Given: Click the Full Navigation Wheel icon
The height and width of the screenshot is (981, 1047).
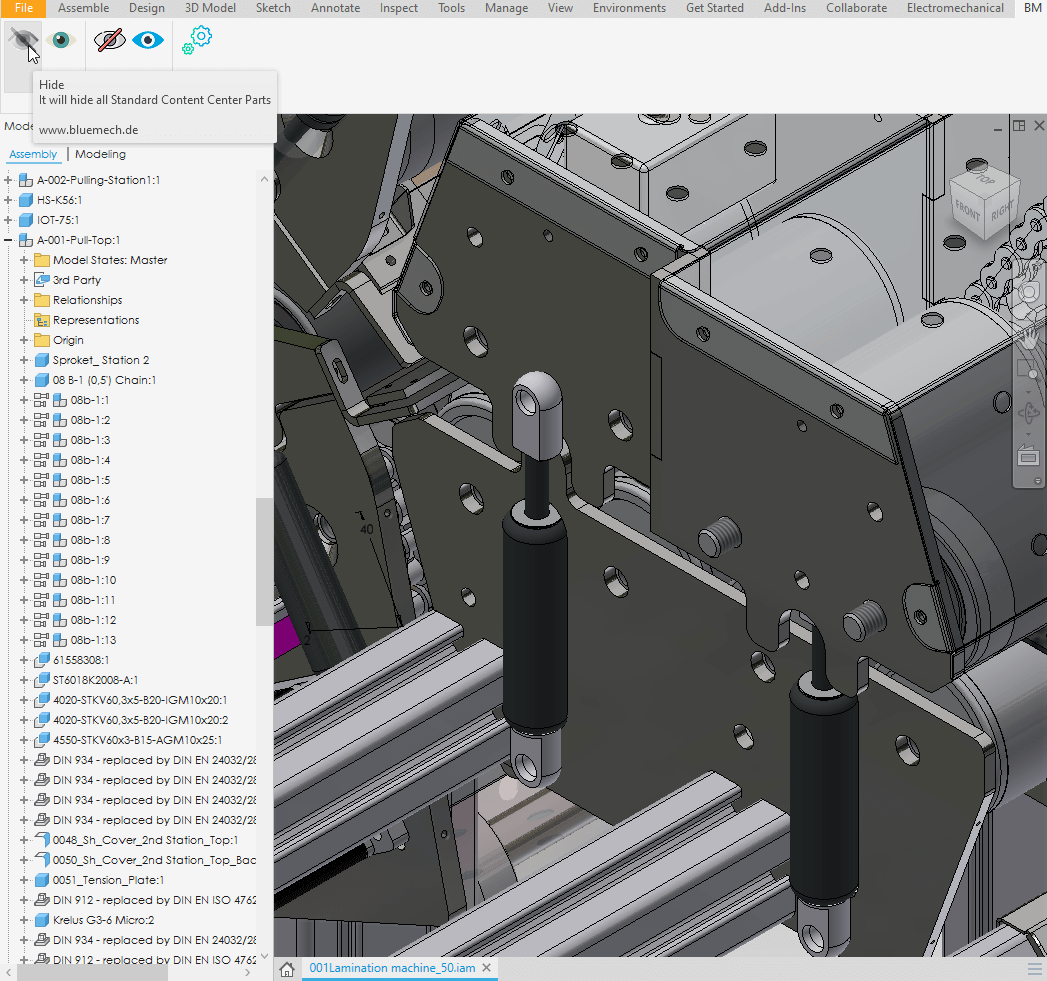Looking at the screenshot, I should (1027, 294).
